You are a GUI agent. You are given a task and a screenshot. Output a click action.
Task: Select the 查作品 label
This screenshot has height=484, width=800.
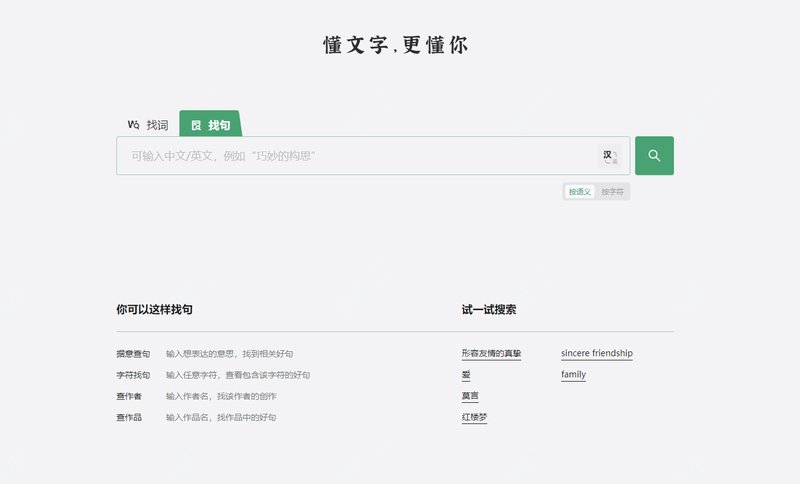pyautogui.click(x=128, y=417)
